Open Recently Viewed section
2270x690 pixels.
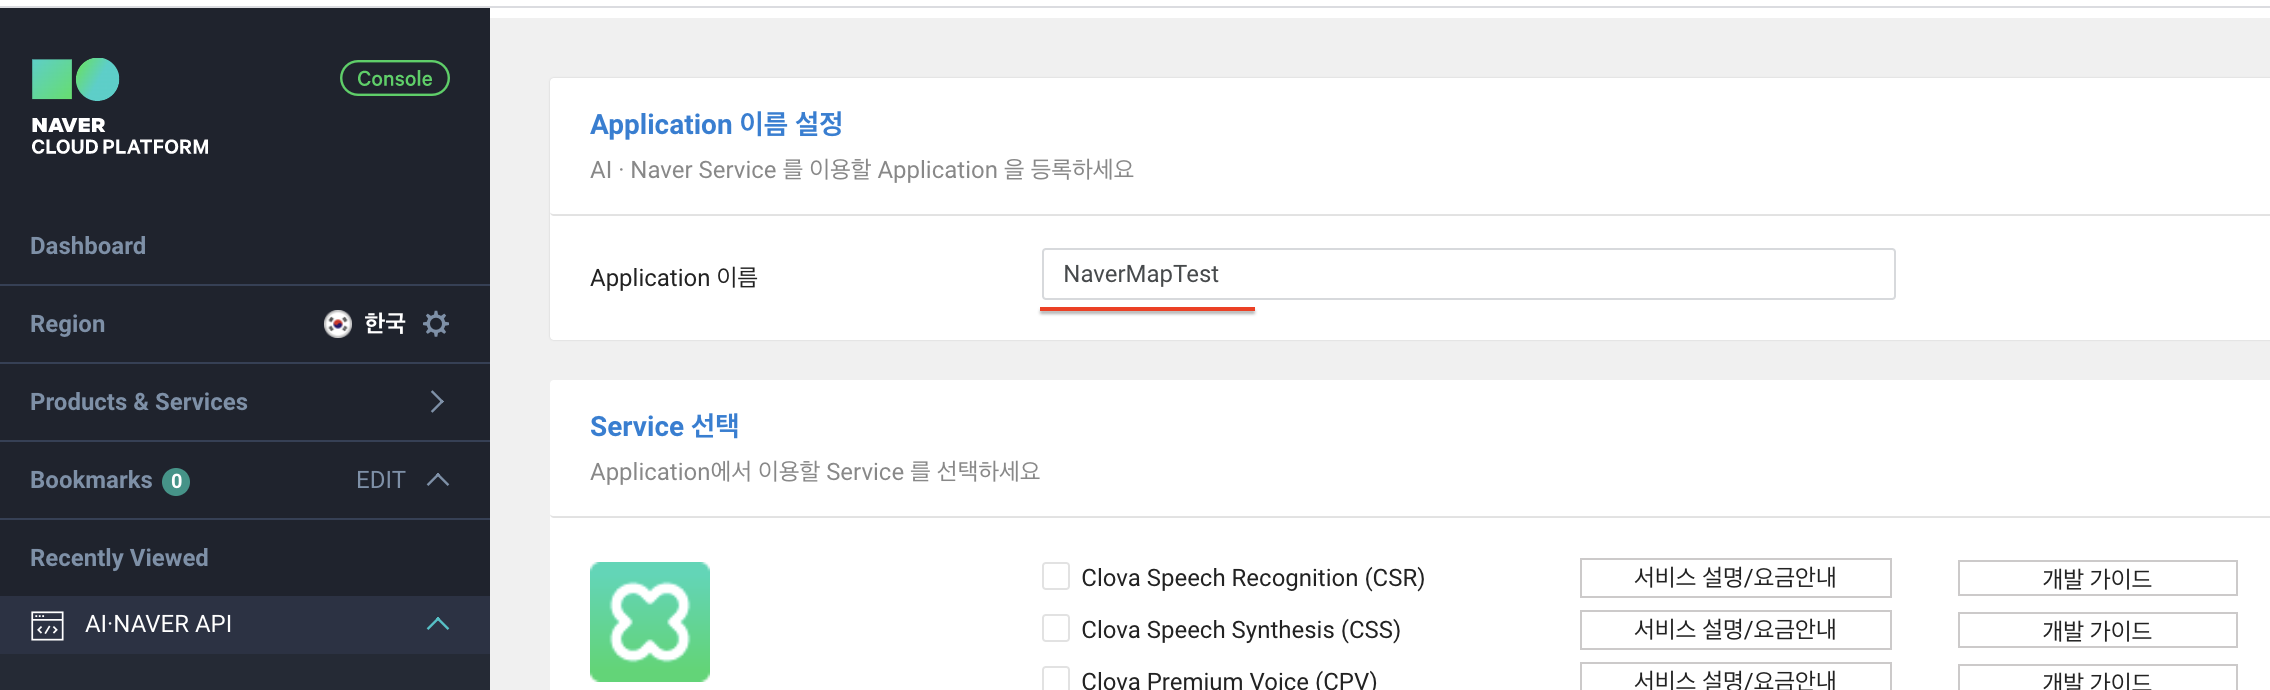(119, 558)
